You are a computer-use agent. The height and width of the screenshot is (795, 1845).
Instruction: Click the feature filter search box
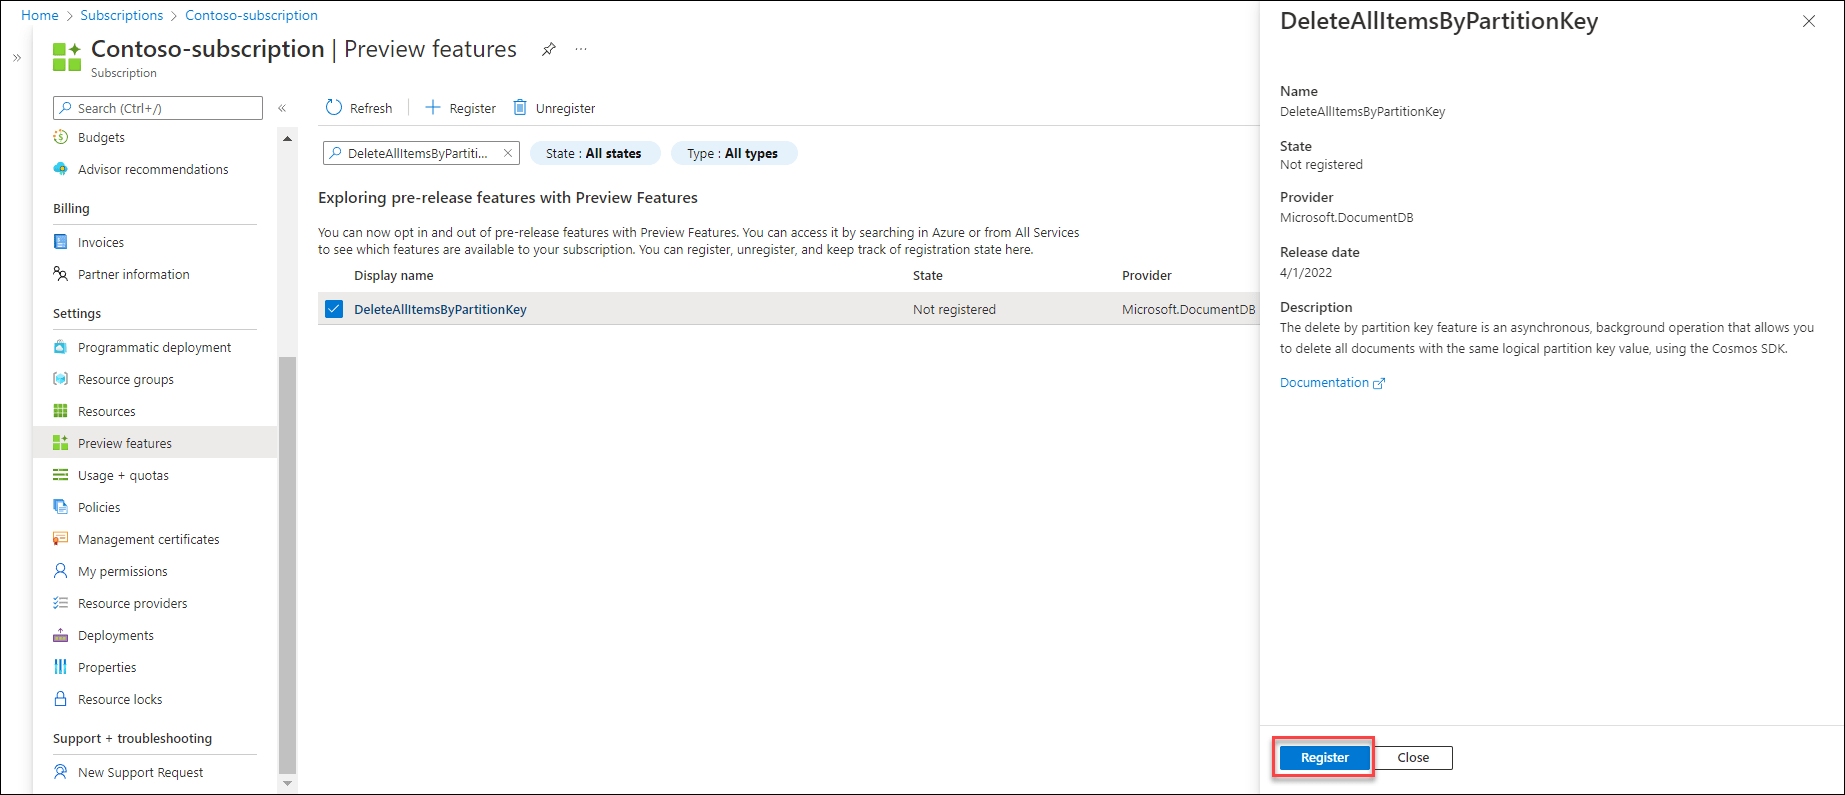click(x=421, y=153)
